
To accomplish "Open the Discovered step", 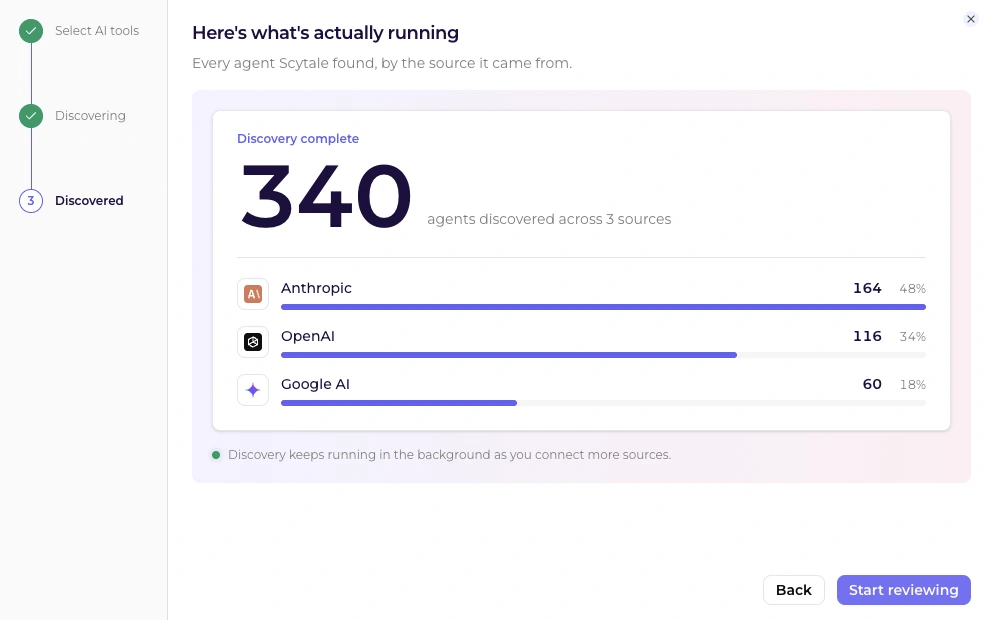I will click(89, 201).
